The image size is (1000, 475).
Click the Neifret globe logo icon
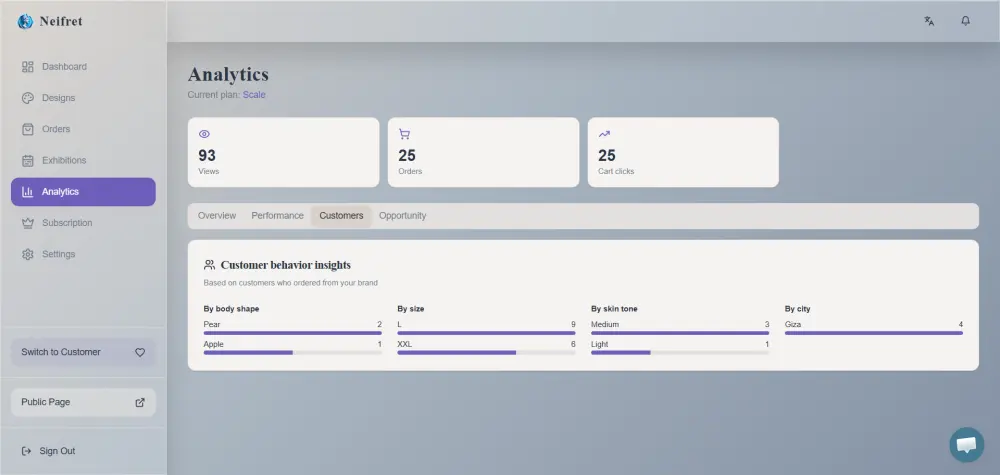(25, 22)
